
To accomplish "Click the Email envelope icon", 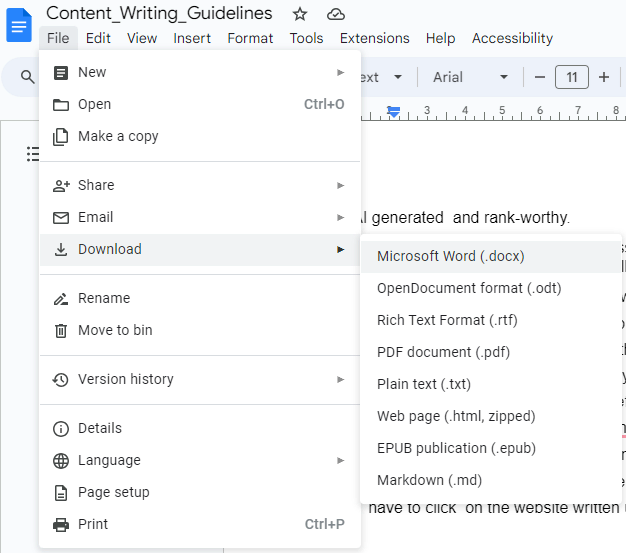I will [x=61, y=218].
